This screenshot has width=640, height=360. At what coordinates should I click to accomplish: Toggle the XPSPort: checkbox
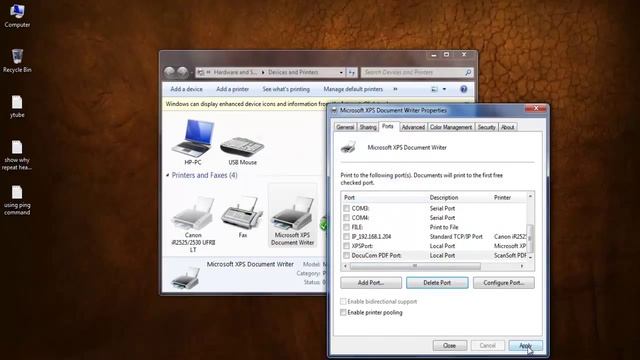coord(346,246)
